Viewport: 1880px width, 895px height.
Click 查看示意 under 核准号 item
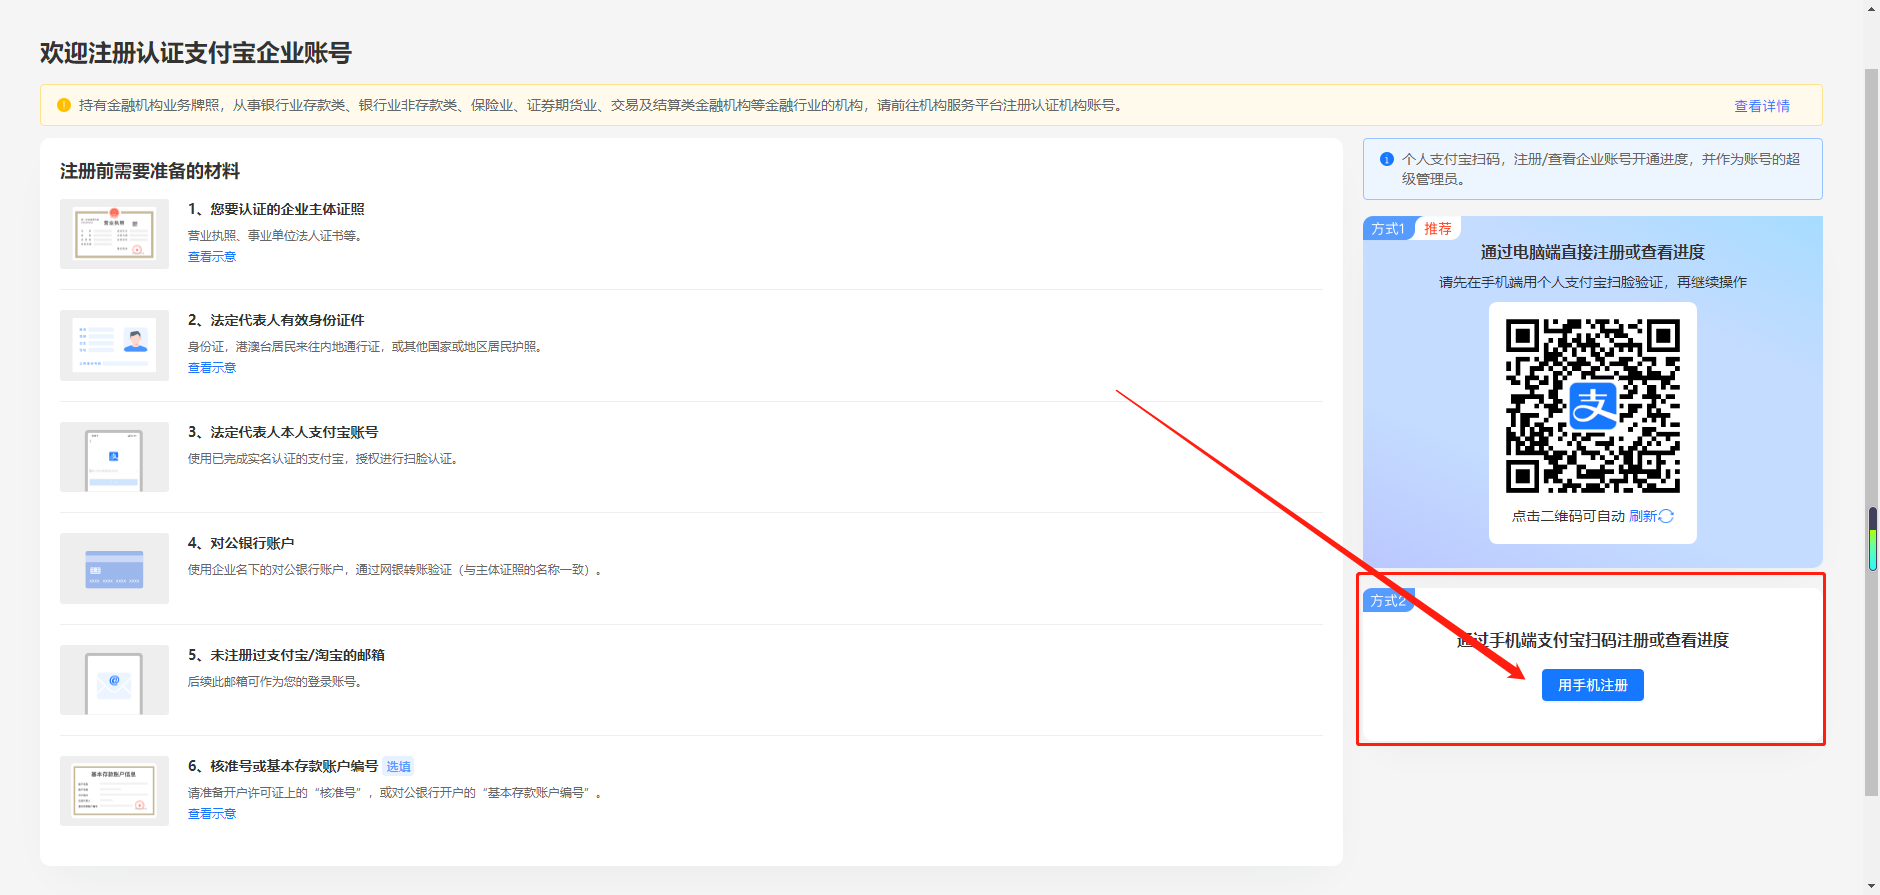pos(212,814)
